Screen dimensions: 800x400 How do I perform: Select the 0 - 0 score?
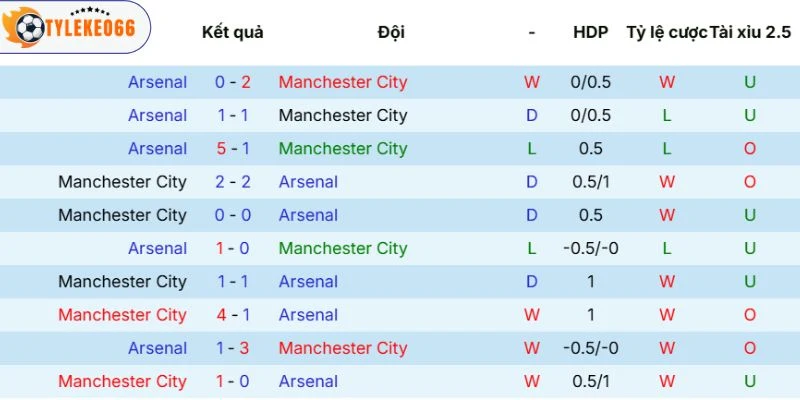(233, 215)
